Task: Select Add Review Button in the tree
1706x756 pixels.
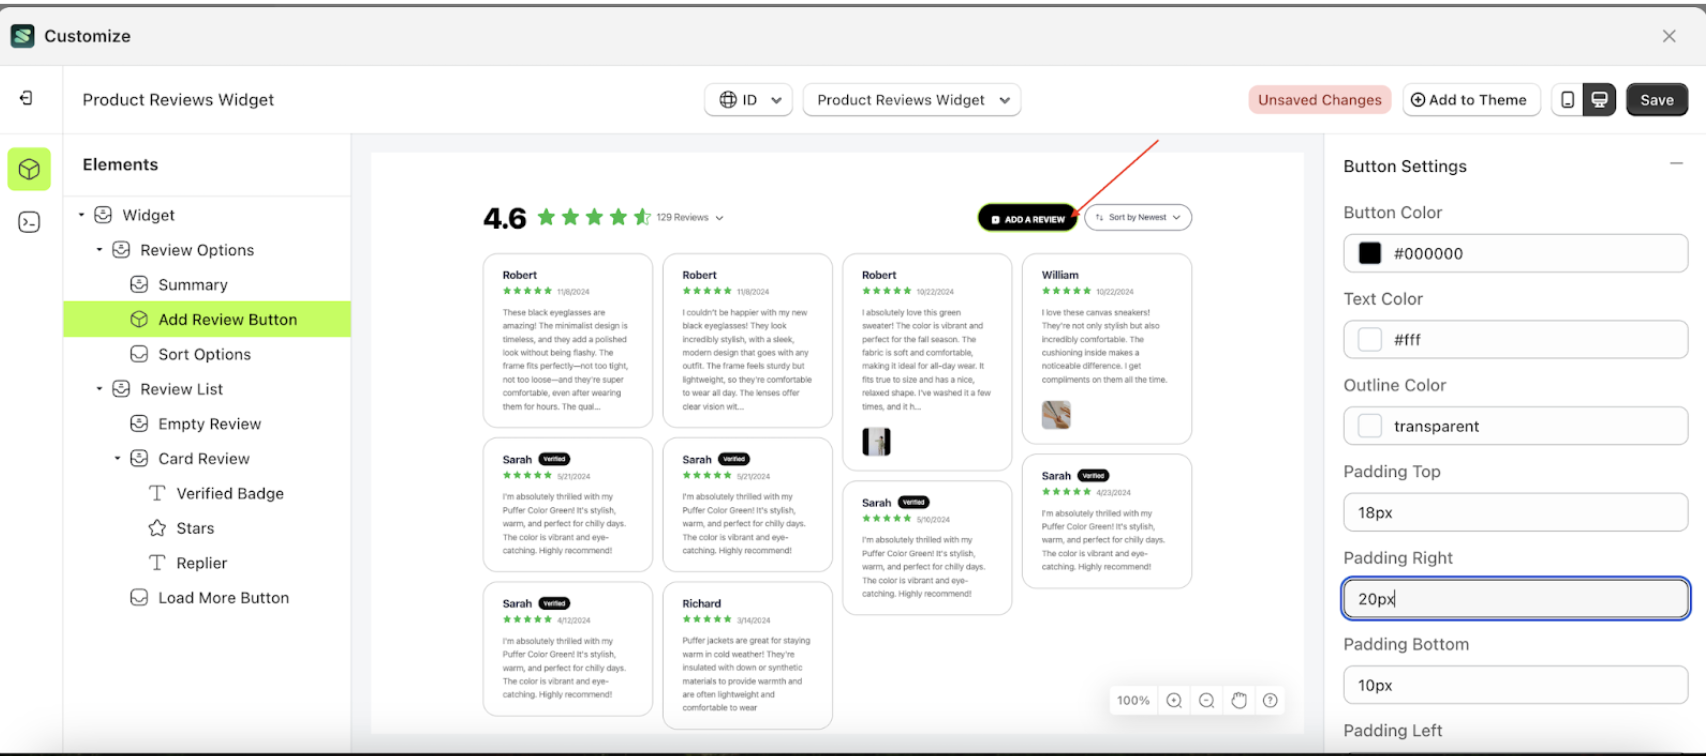Action: (207, 320)
